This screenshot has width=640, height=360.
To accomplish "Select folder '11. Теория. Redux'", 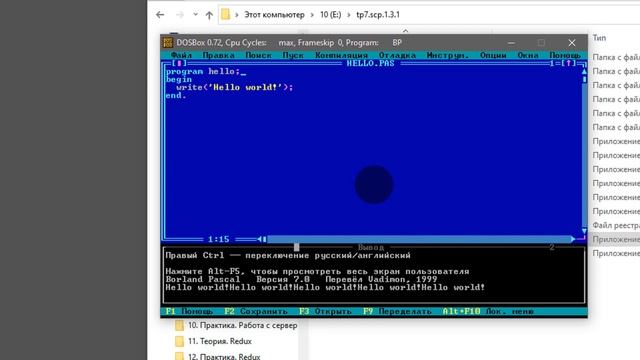I will (x=220, y=341).
